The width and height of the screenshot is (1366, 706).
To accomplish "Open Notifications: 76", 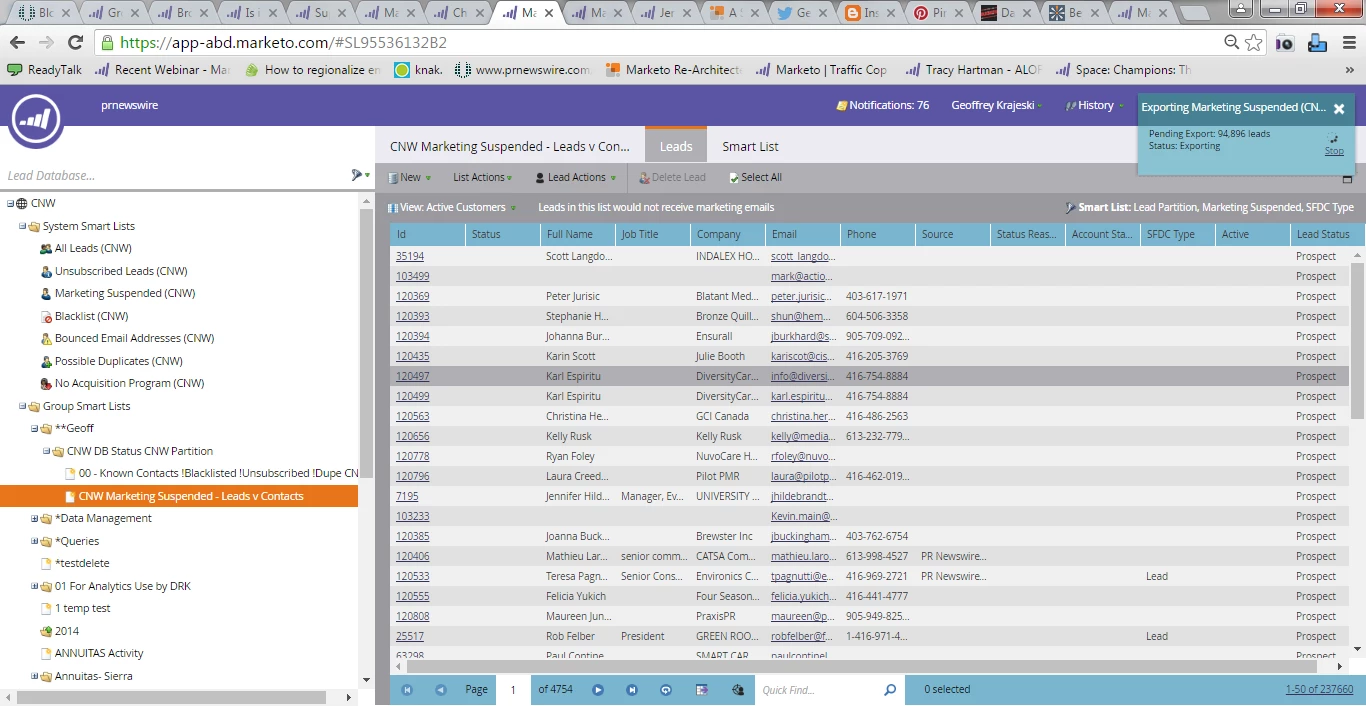I will point(883,105).
